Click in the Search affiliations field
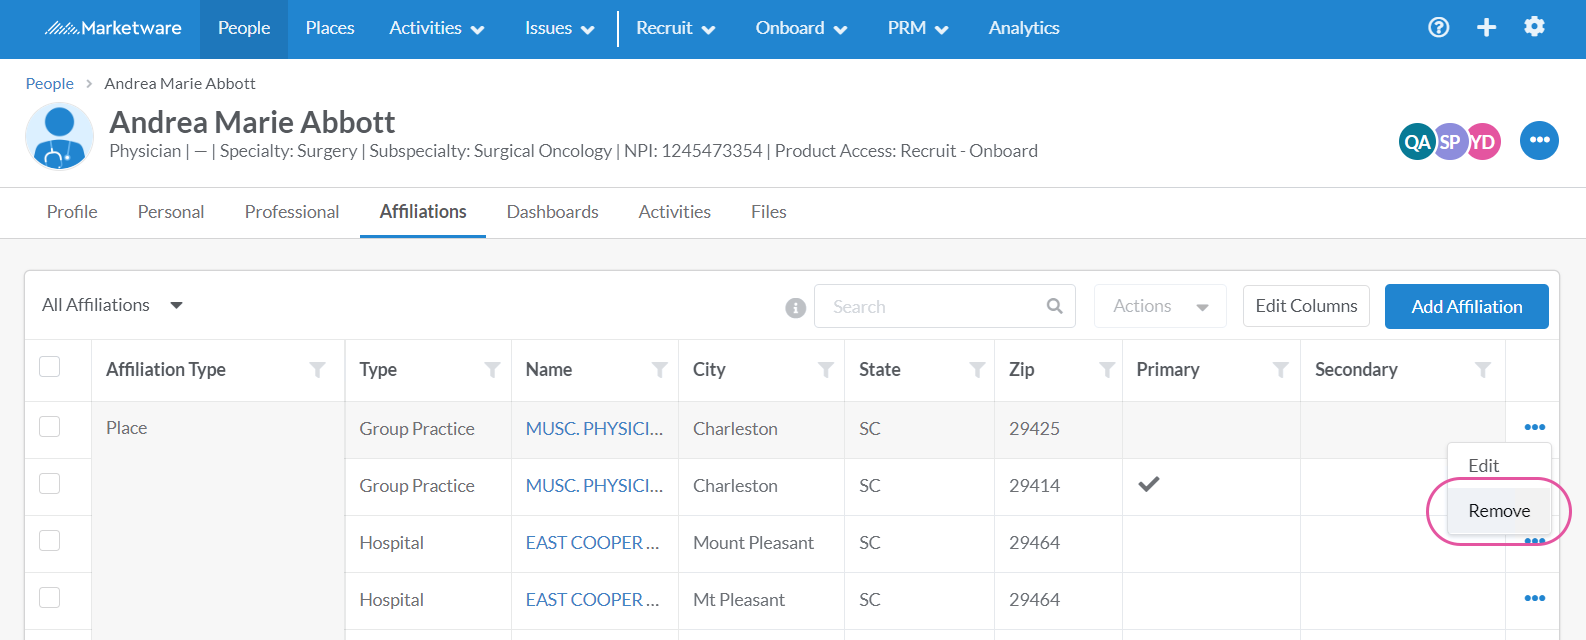The image size is (1586, 640). click(945, 306)
